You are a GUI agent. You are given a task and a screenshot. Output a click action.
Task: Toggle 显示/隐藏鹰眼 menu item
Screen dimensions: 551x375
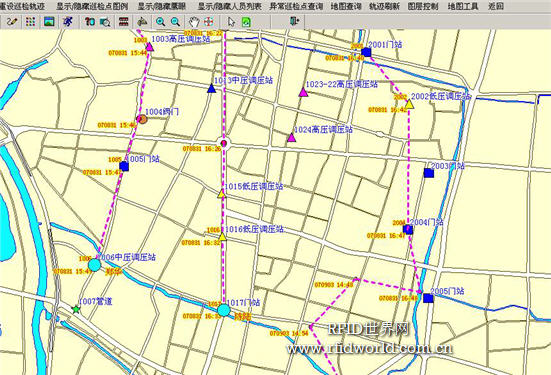coord(161,6)
